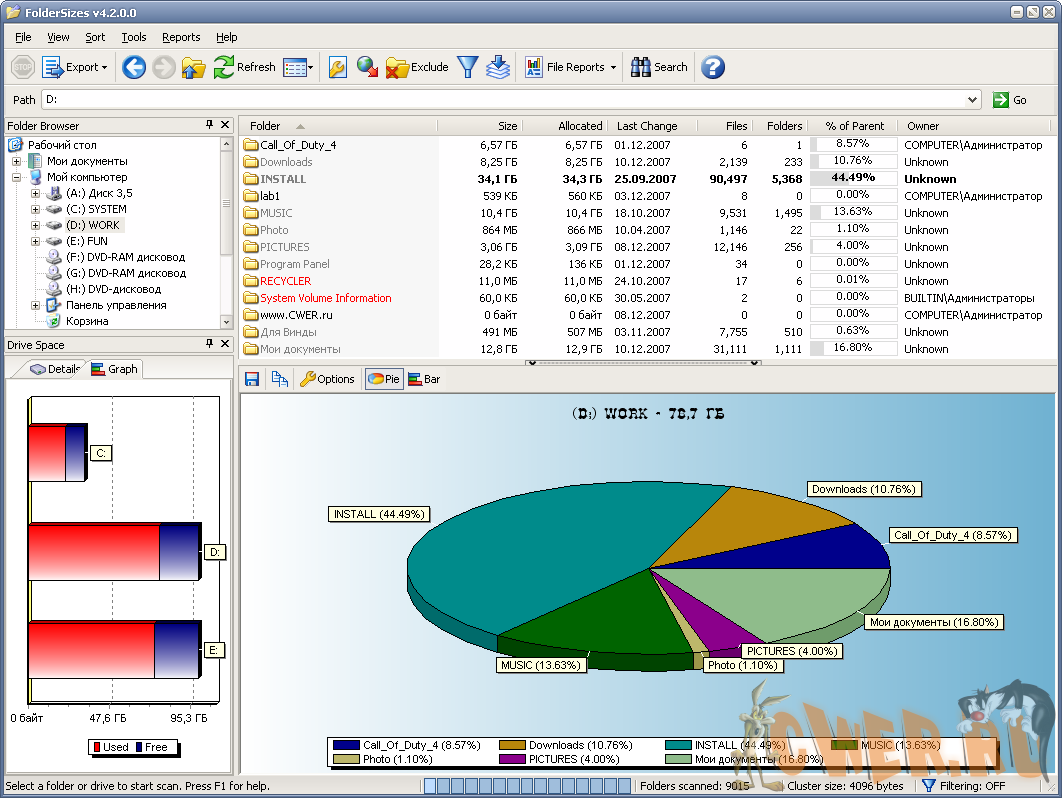This screenshot has width=1062, height=798.
Task: Copy the graph to clipboard
Action: [280, 379]
